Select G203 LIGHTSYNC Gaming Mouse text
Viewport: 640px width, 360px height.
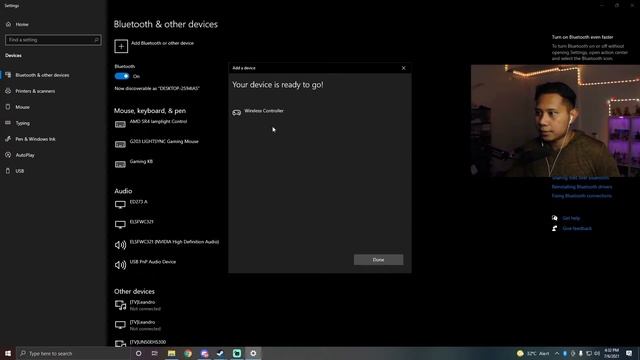(x=164, y=141)
